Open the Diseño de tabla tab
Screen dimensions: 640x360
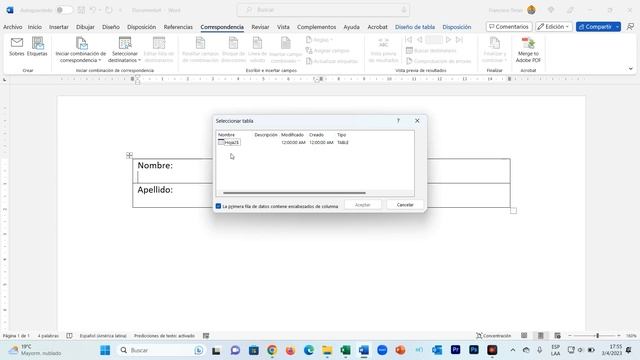tap(415, 27)
